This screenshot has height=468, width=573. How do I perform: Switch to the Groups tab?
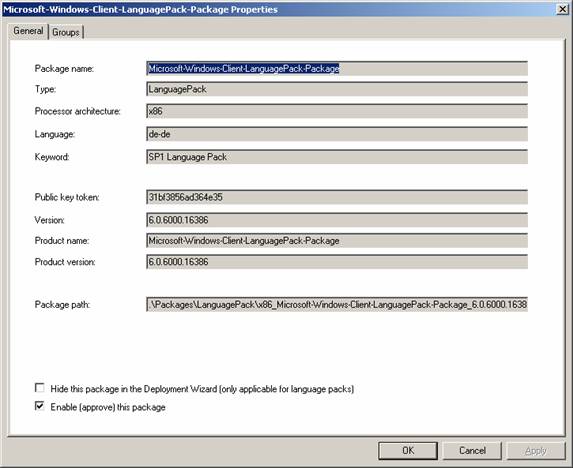click(x=66, y=32)
